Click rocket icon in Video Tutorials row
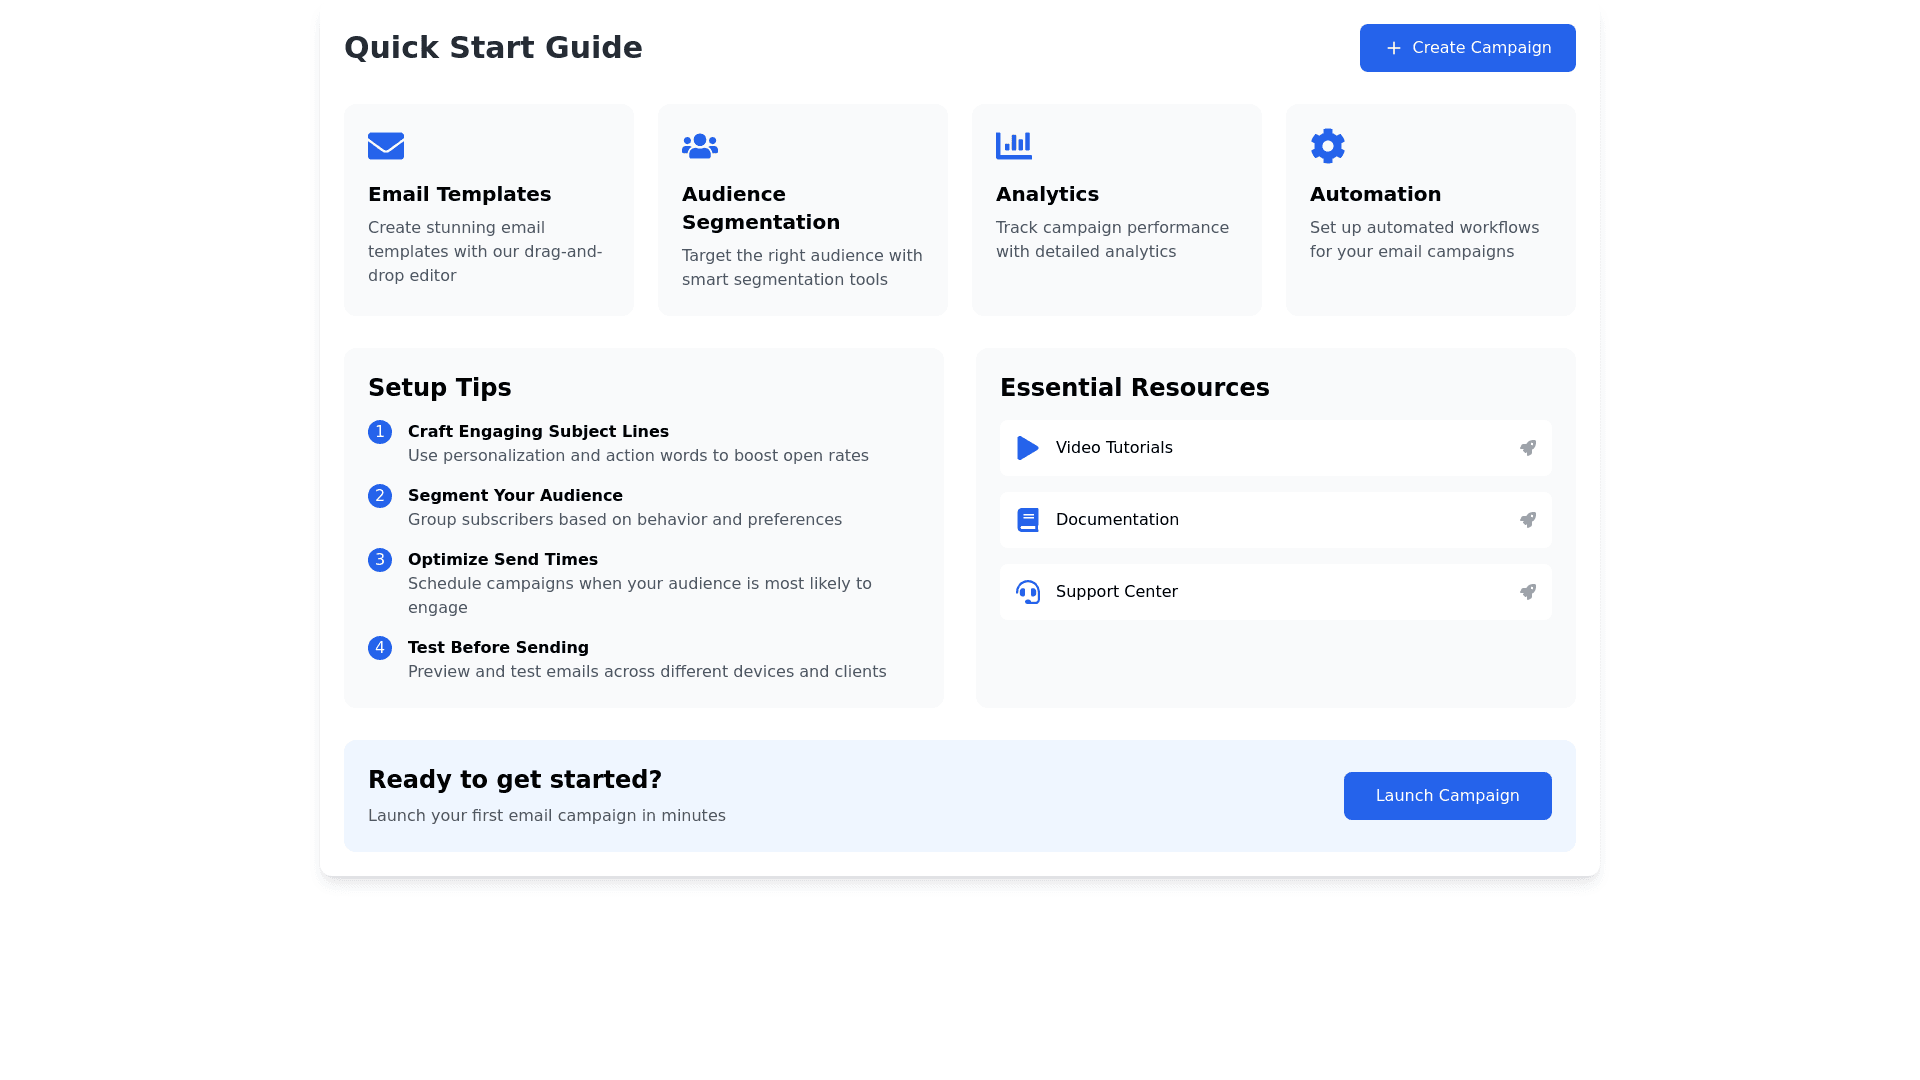 pos(1528,448)
